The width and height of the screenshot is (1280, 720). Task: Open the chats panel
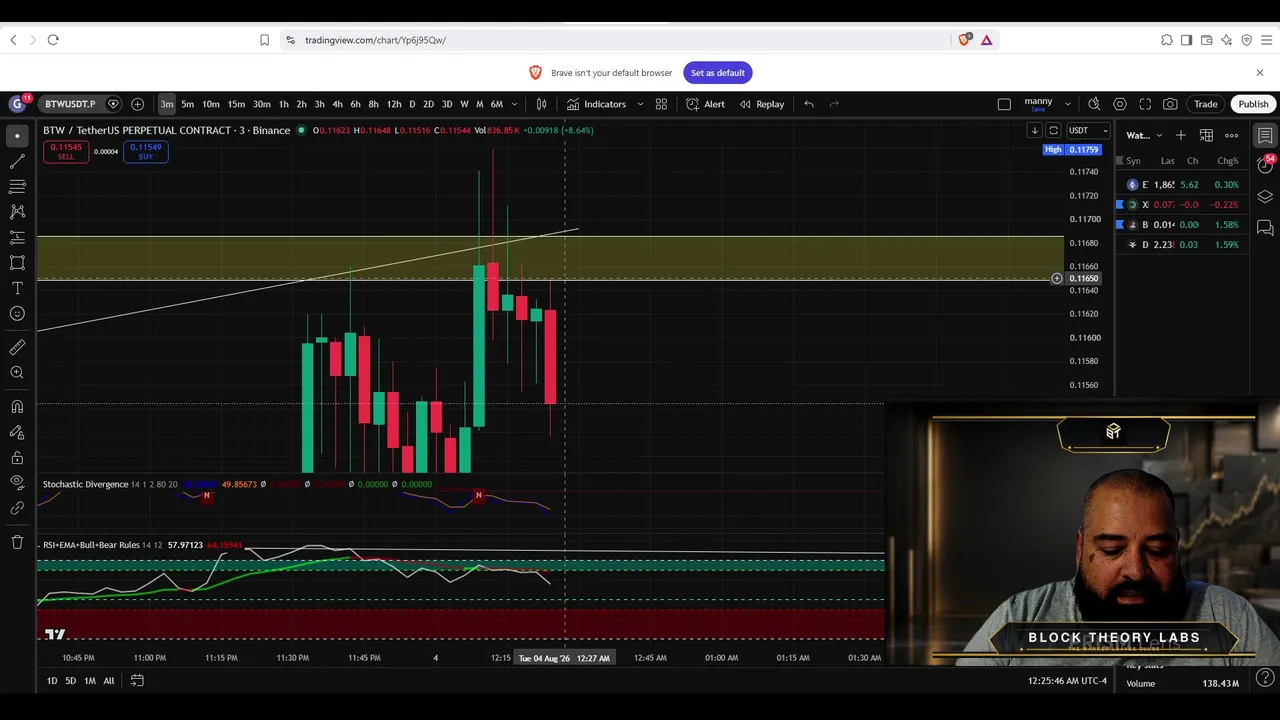pyautogui.click(x=1265, y=229)
